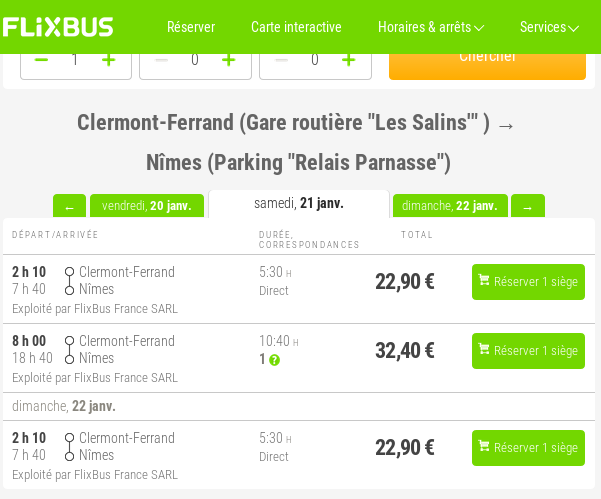Reserve seat for Saturday's 2 h 10 departure
Viewport: 601px width, 499px height.
coord(528,282)
